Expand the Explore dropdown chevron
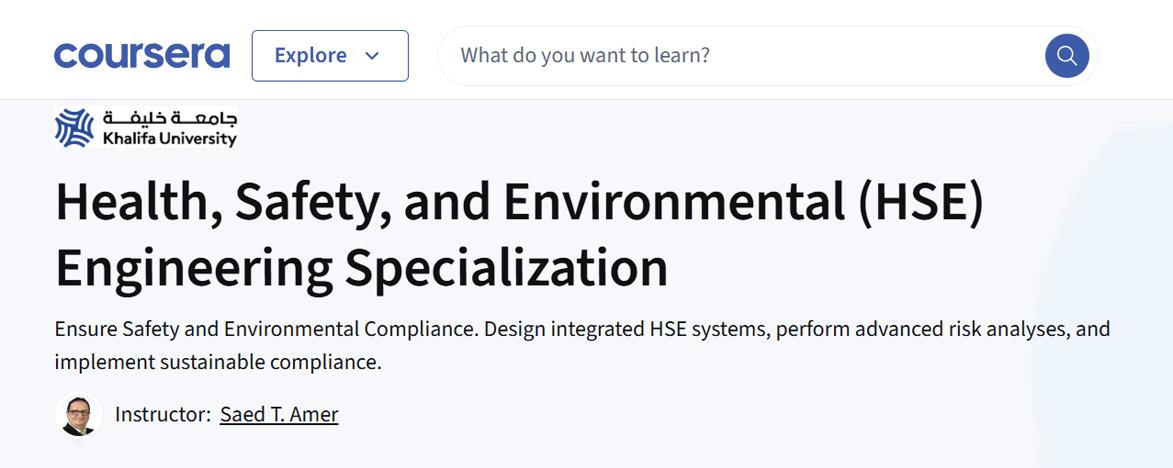 pos(373,56)
